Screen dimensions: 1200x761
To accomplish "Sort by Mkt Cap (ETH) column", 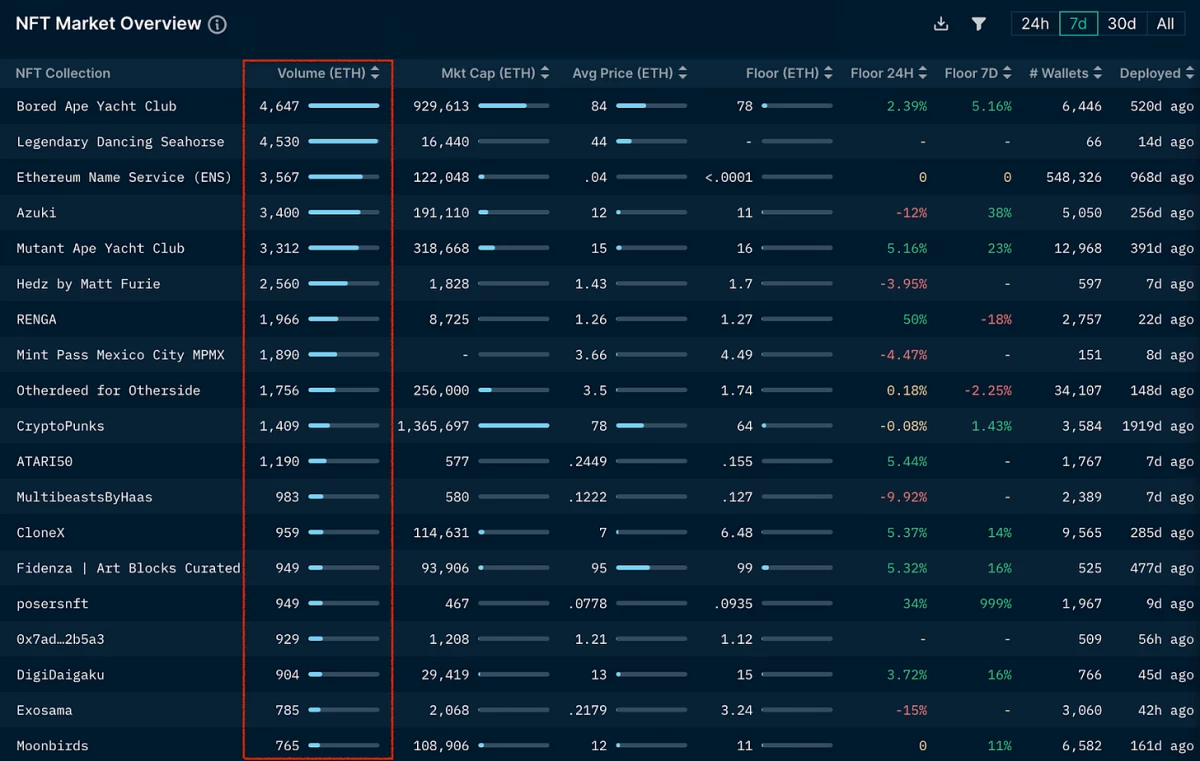I will (495, 73).
